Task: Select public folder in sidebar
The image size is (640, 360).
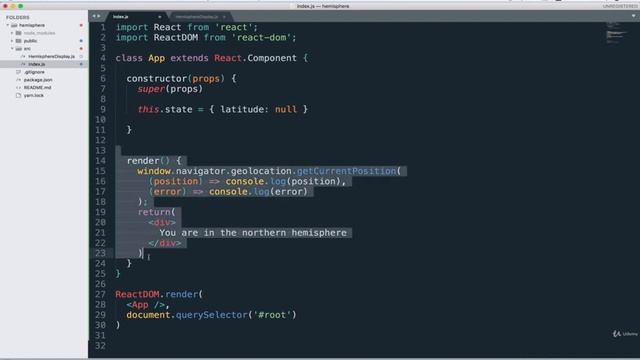Action: click(x=30, y=41)
